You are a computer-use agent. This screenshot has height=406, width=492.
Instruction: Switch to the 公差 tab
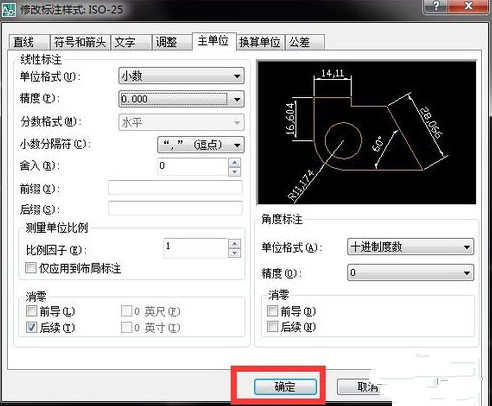304,42
